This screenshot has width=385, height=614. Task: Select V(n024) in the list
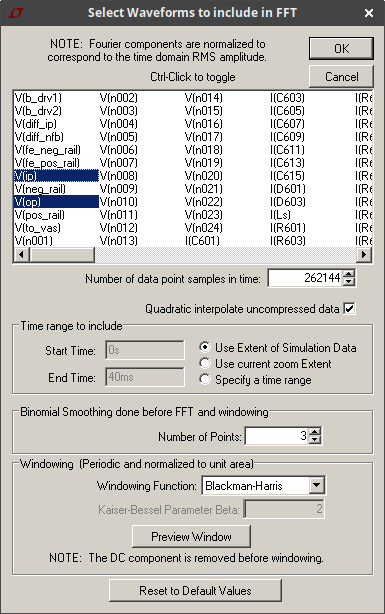(204, 228)
